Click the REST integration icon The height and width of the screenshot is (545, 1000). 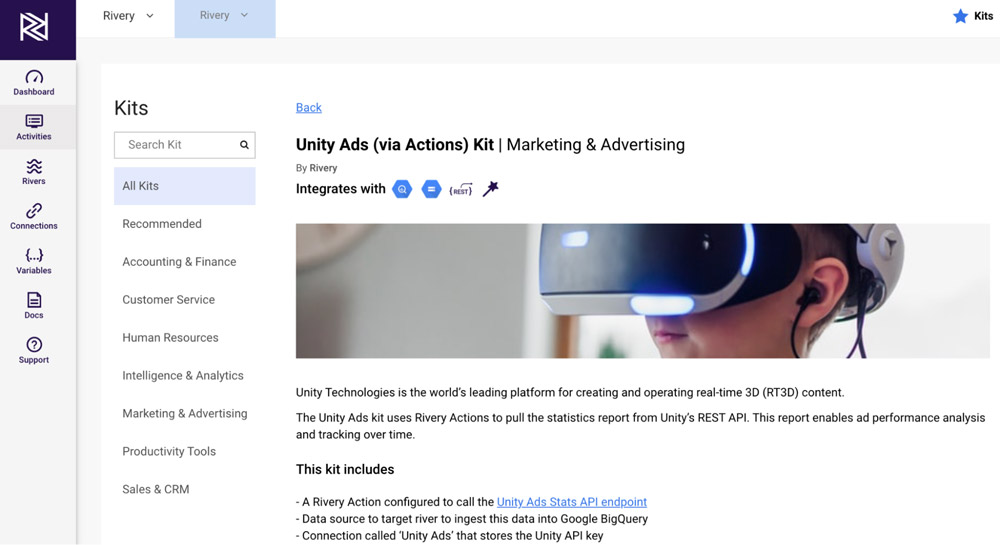[460, 189]
